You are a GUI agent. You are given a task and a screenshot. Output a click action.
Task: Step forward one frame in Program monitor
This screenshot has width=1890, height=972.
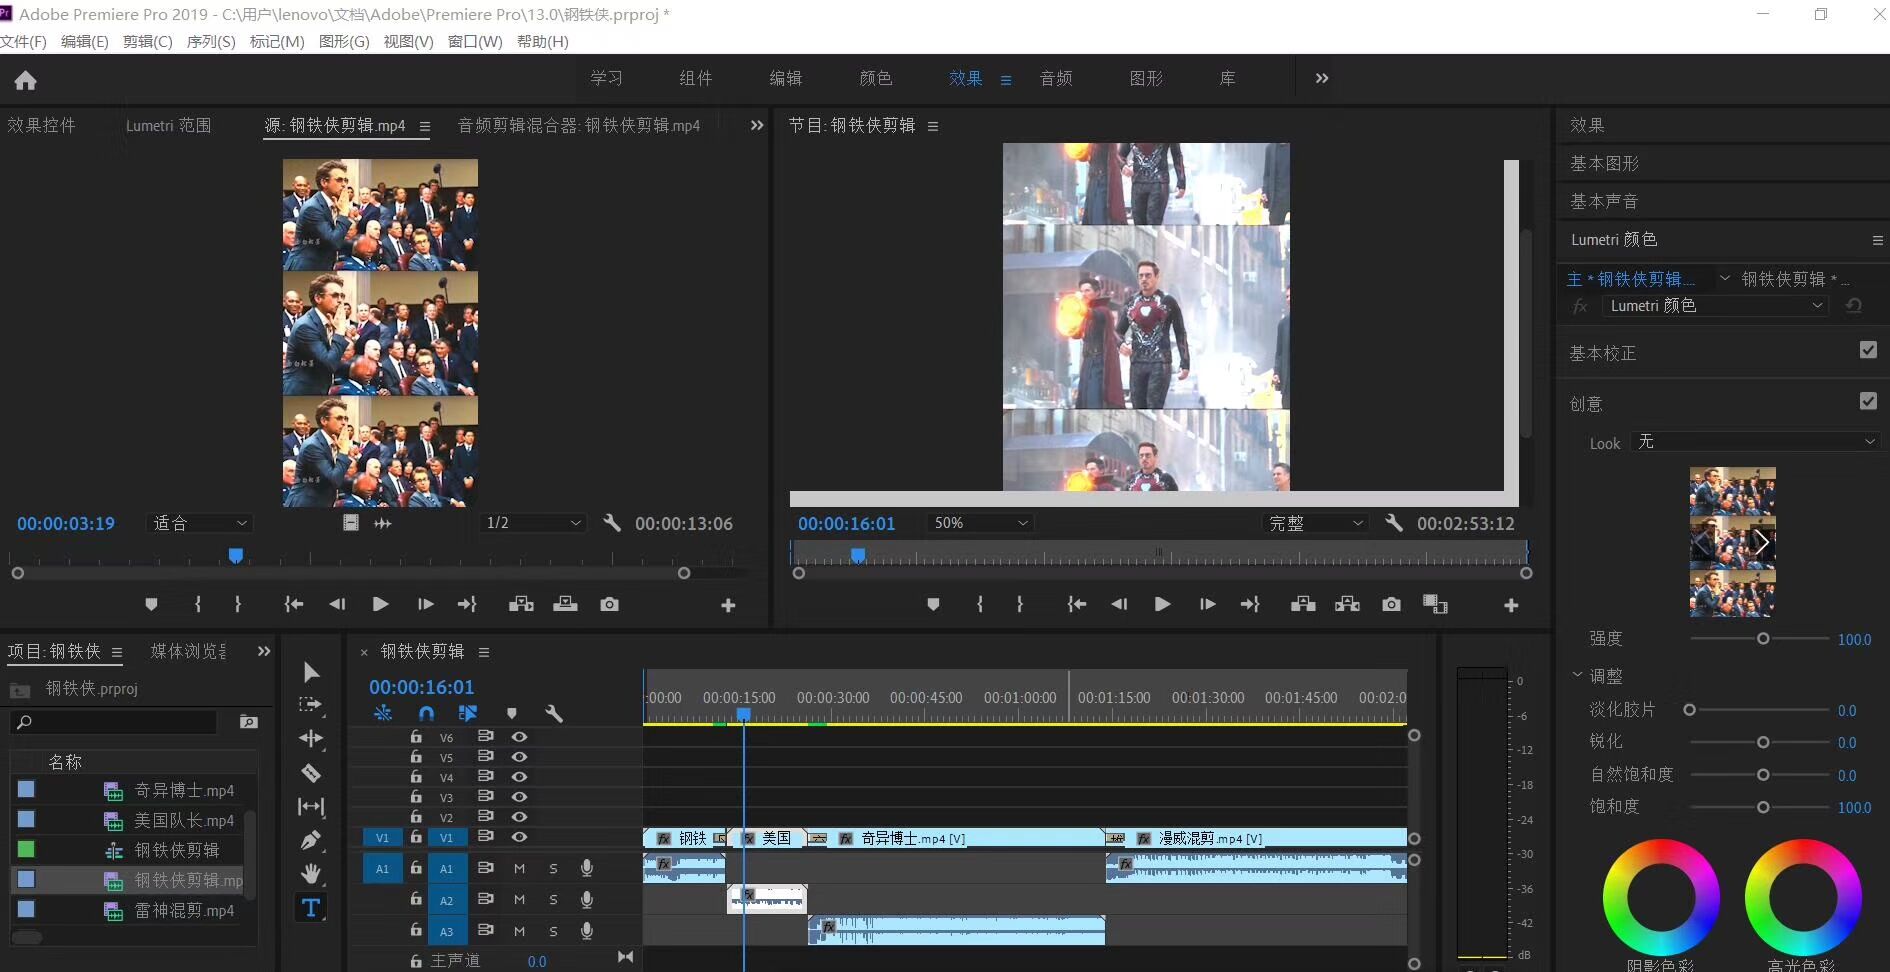1207,604
